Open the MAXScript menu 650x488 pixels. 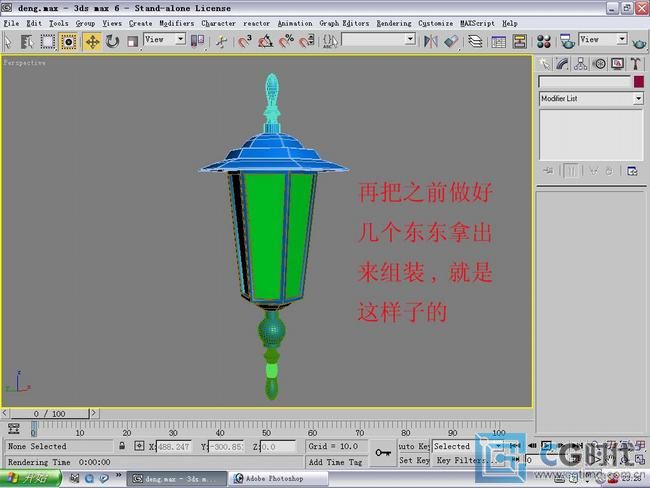[x=477, y=23]
